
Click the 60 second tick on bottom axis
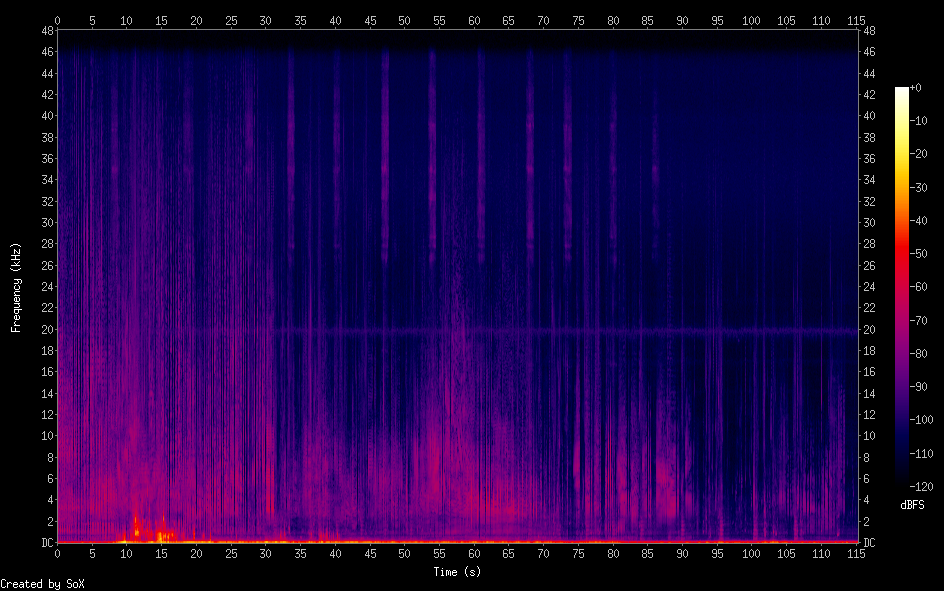[x=474, y=553]
